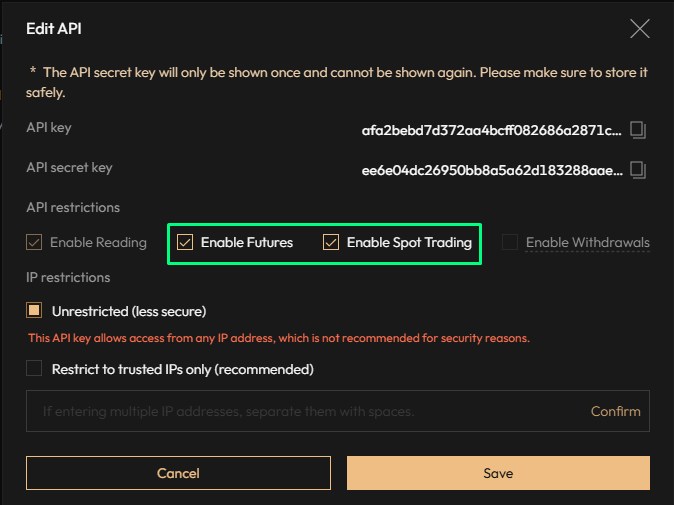Save the API settings
This screenshot has height=505, width=674.
[x=498, y=473]
